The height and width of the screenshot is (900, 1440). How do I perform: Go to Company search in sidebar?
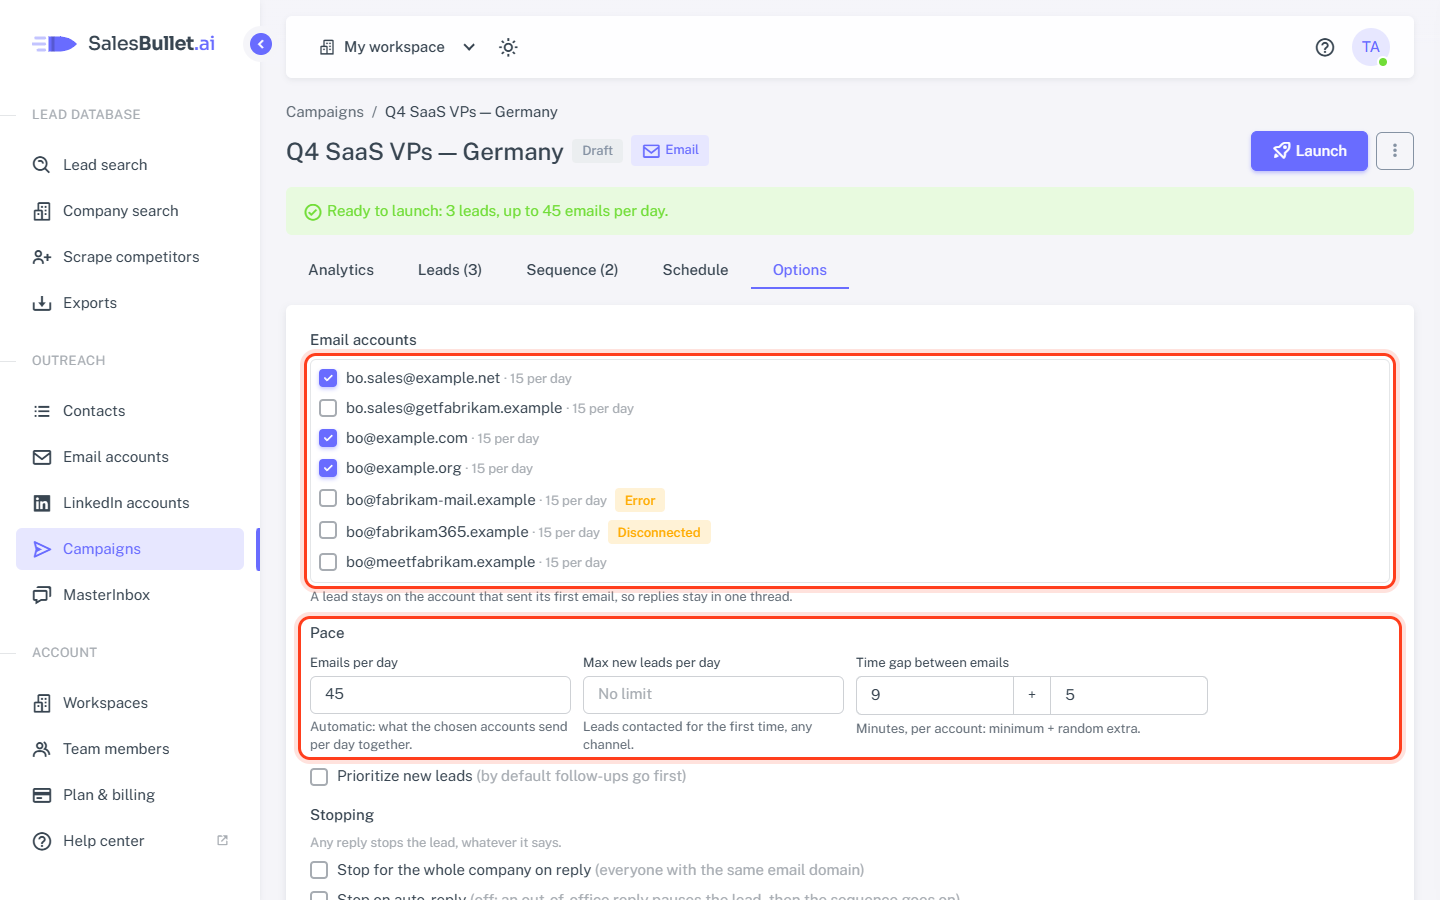coord(130,211)
